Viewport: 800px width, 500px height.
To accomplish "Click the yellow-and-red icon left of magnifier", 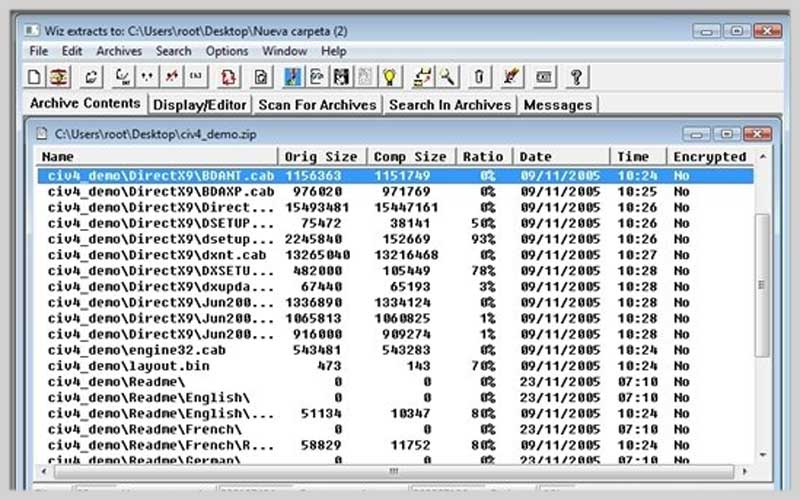I will [422, 77].
